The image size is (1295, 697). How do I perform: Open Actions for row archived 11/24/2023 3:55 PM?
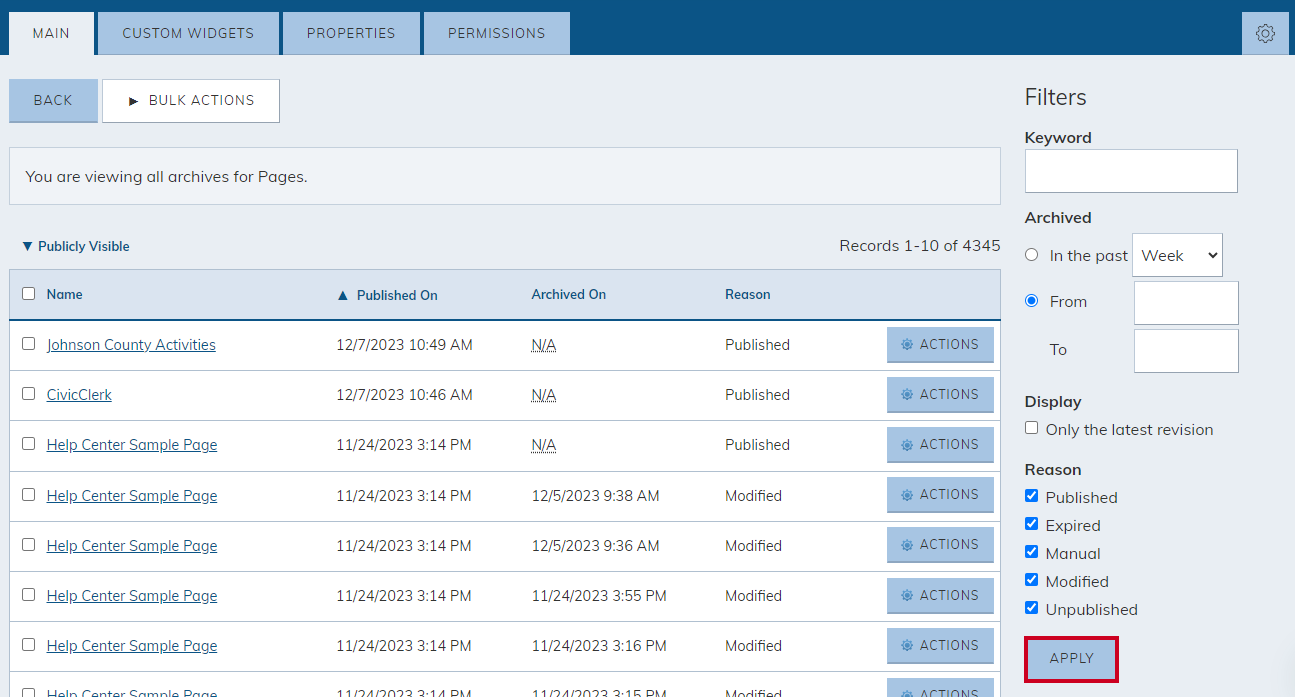[940, 595]
